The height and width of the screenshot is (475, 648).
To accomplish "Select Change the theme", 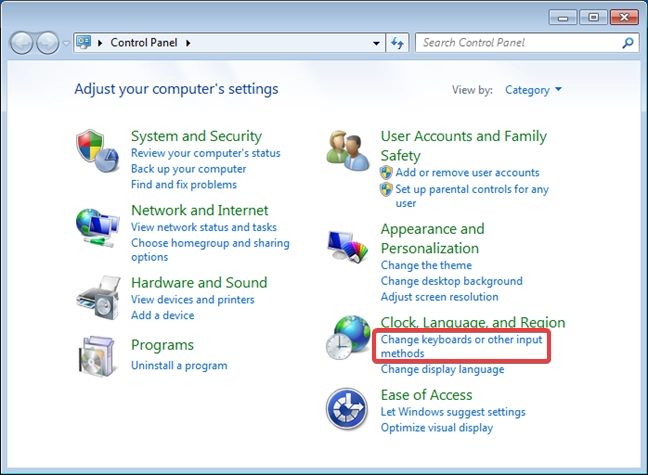I will [x=426, y=265].
